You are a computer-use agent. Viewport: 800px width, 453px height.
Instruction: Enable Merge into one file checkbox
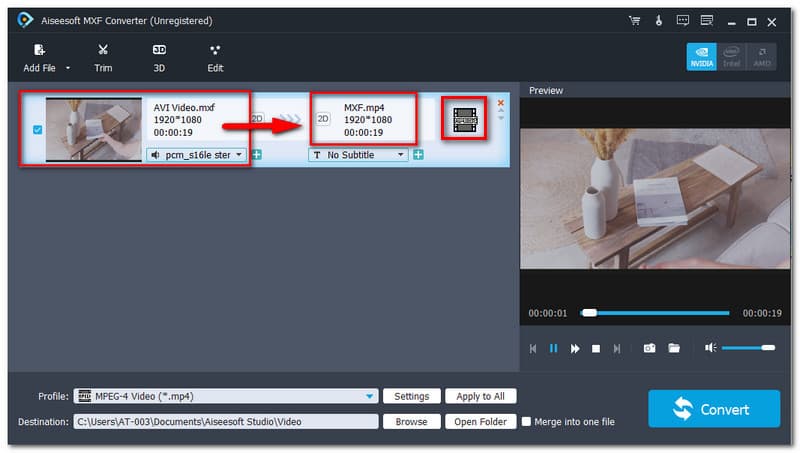526,421
